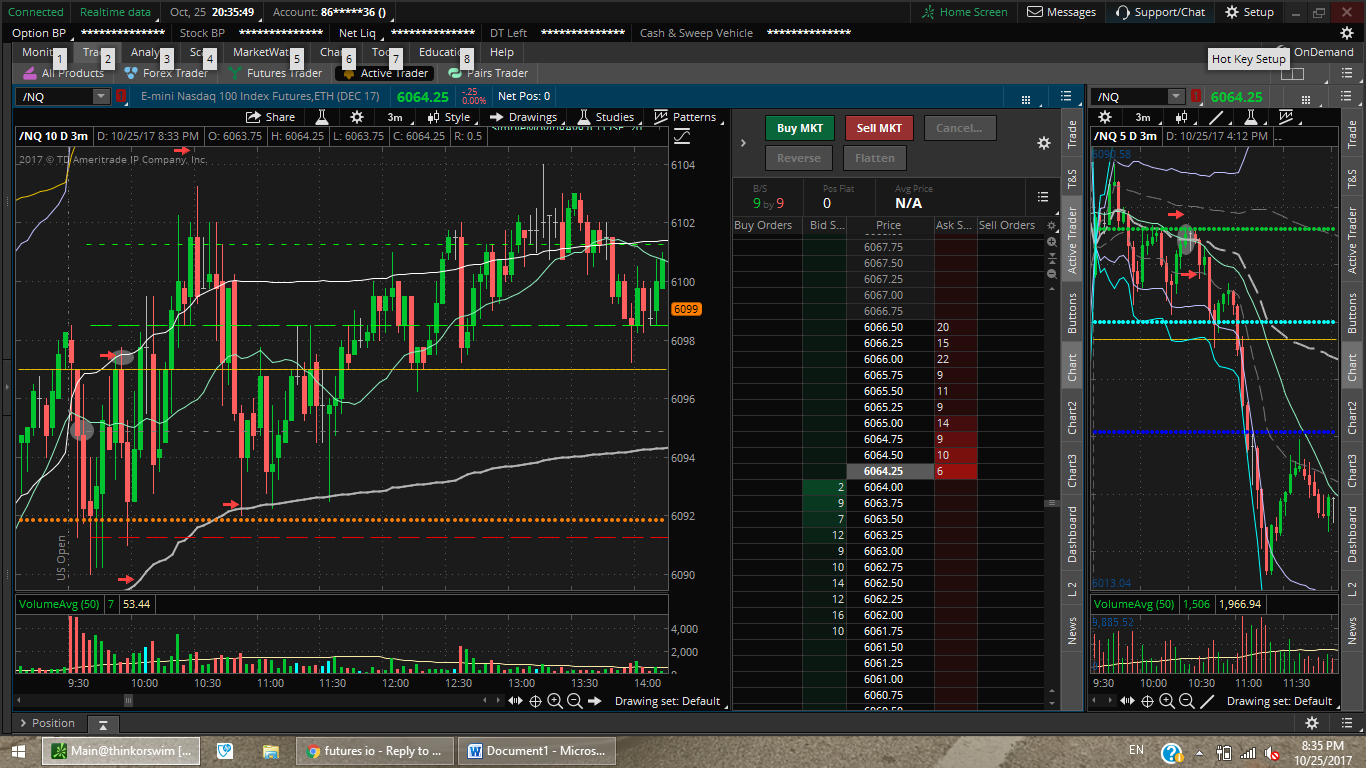Switch to the Pairs Trader sub-tab

click(488, 73)
